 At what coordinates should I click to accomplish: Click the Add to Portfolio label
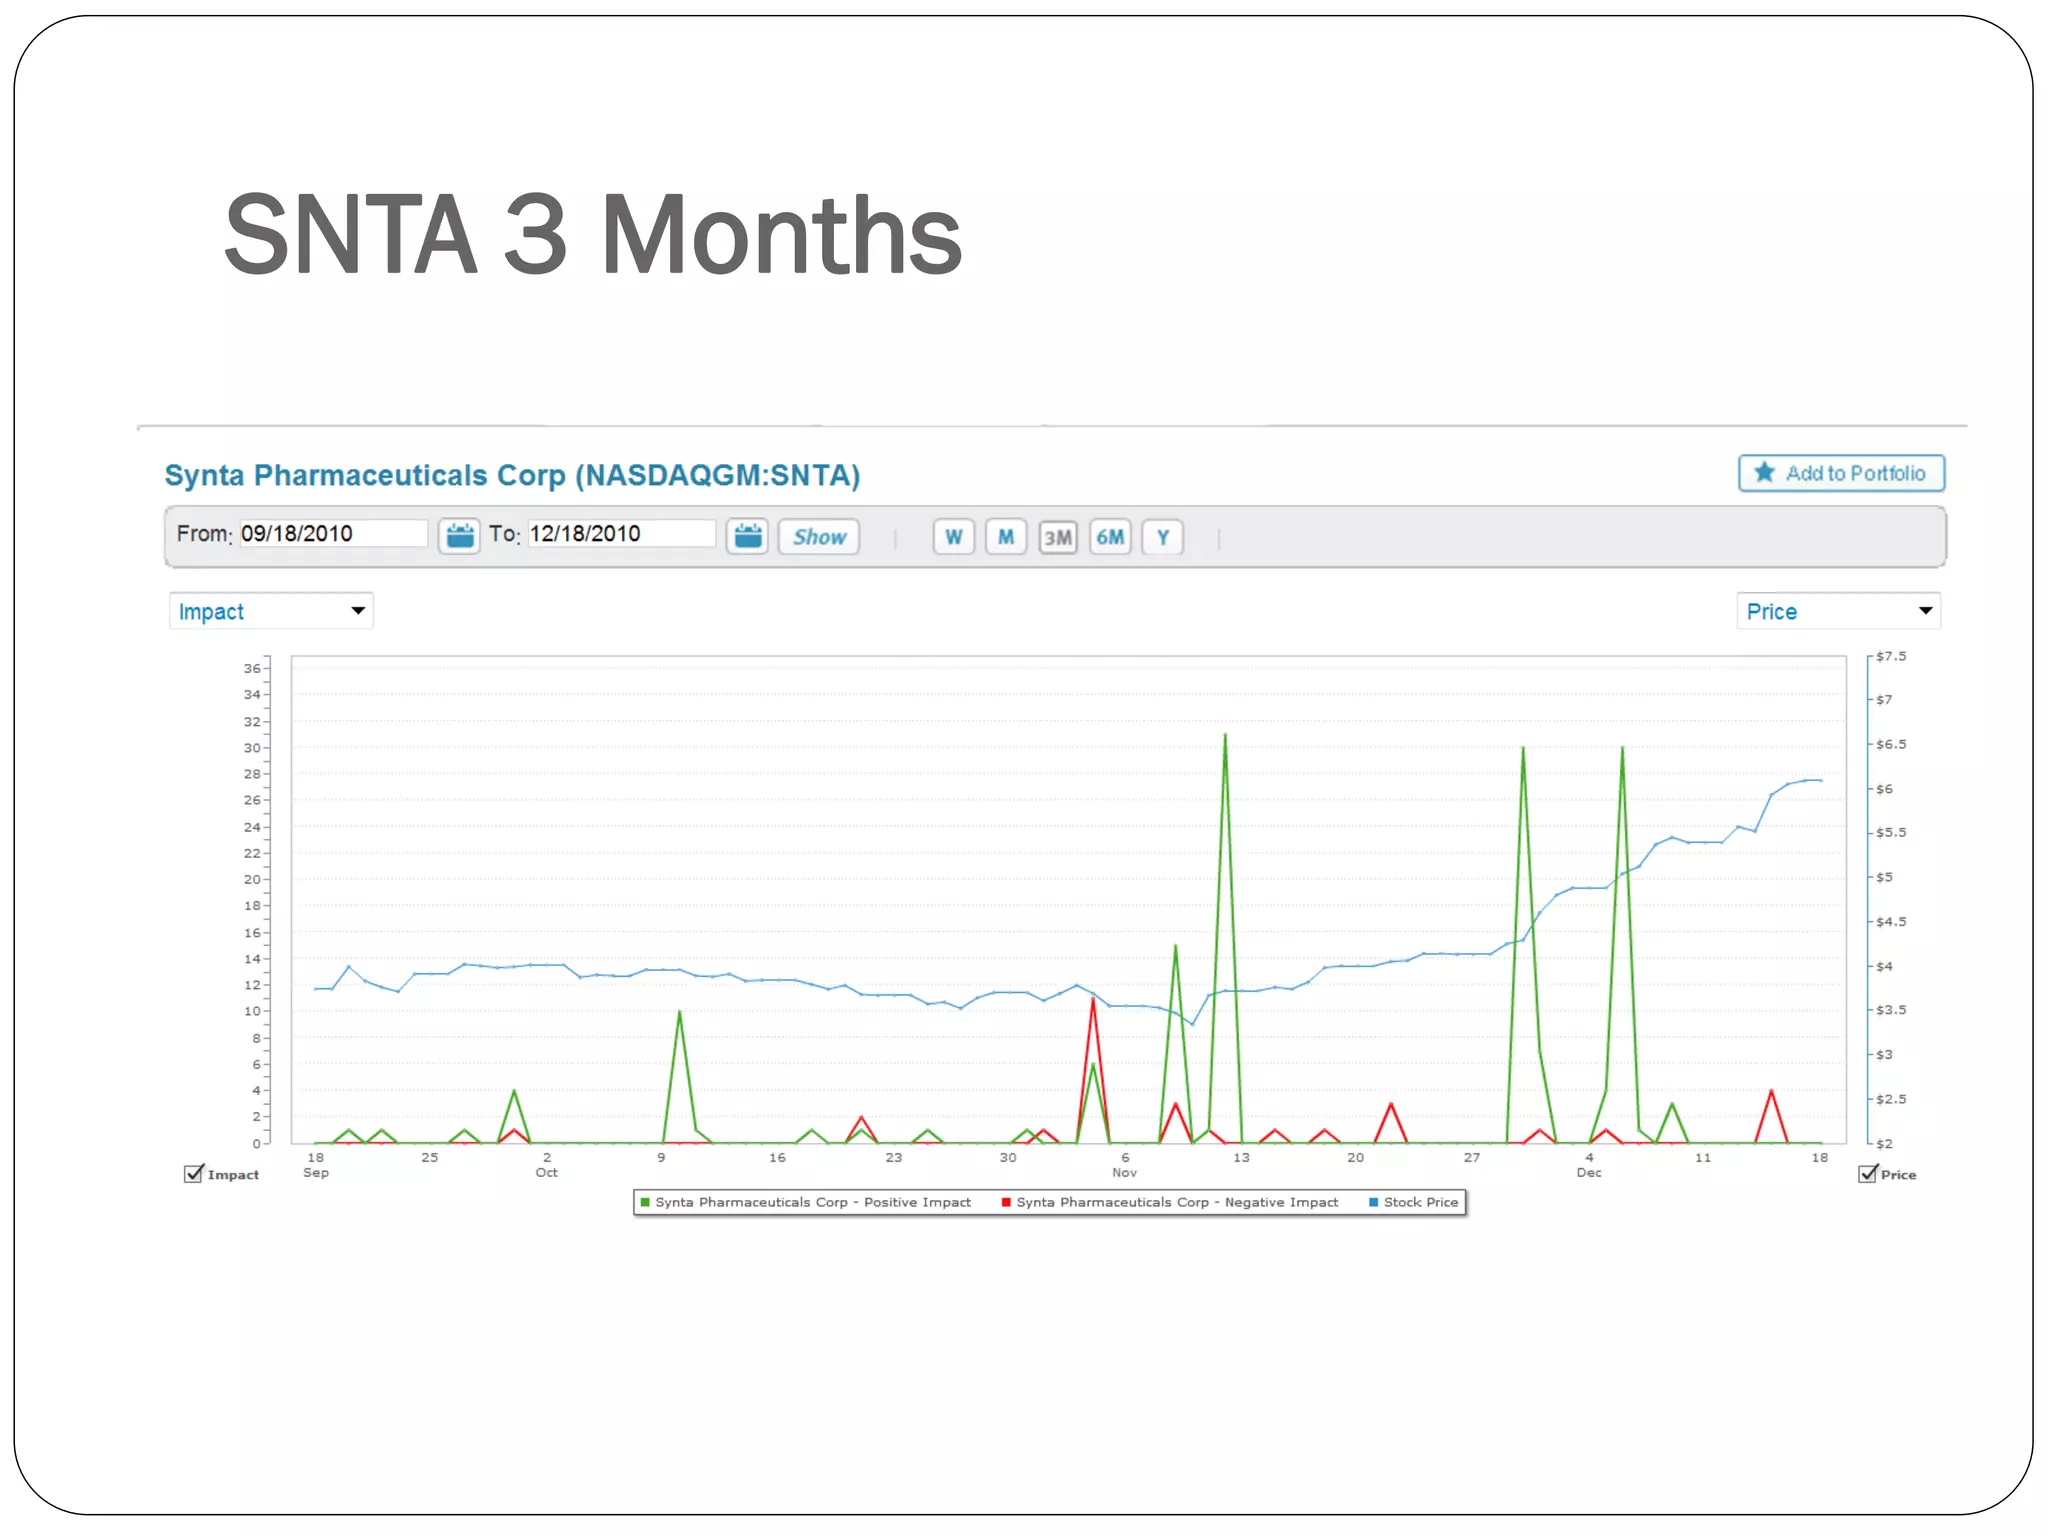click(1855, 473)
